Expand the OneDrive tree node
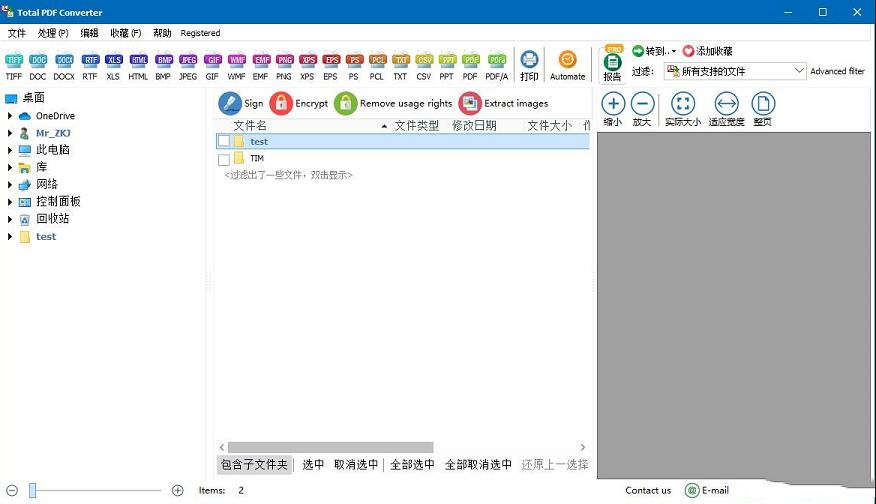The image size is (876, 504). 10,116
